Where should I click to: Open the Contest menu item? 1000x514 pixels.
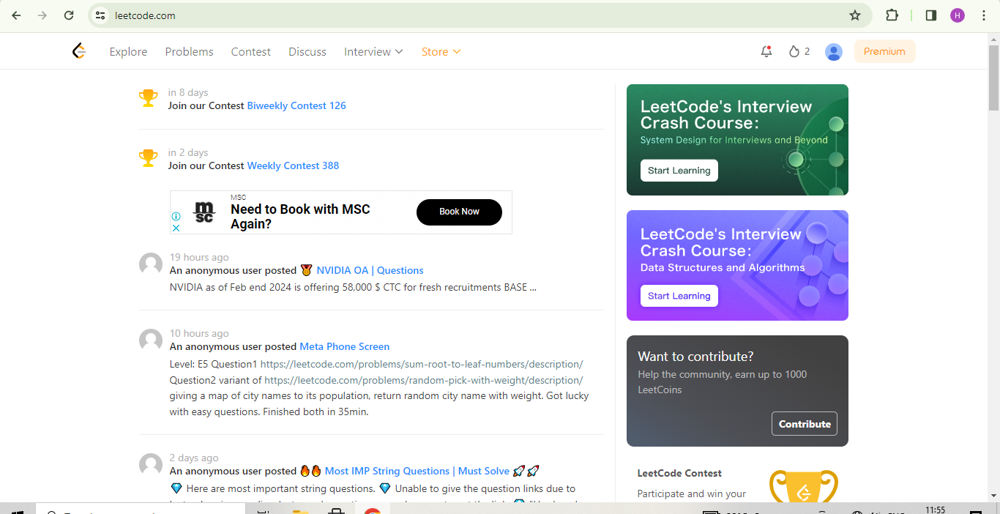(250, 52)
